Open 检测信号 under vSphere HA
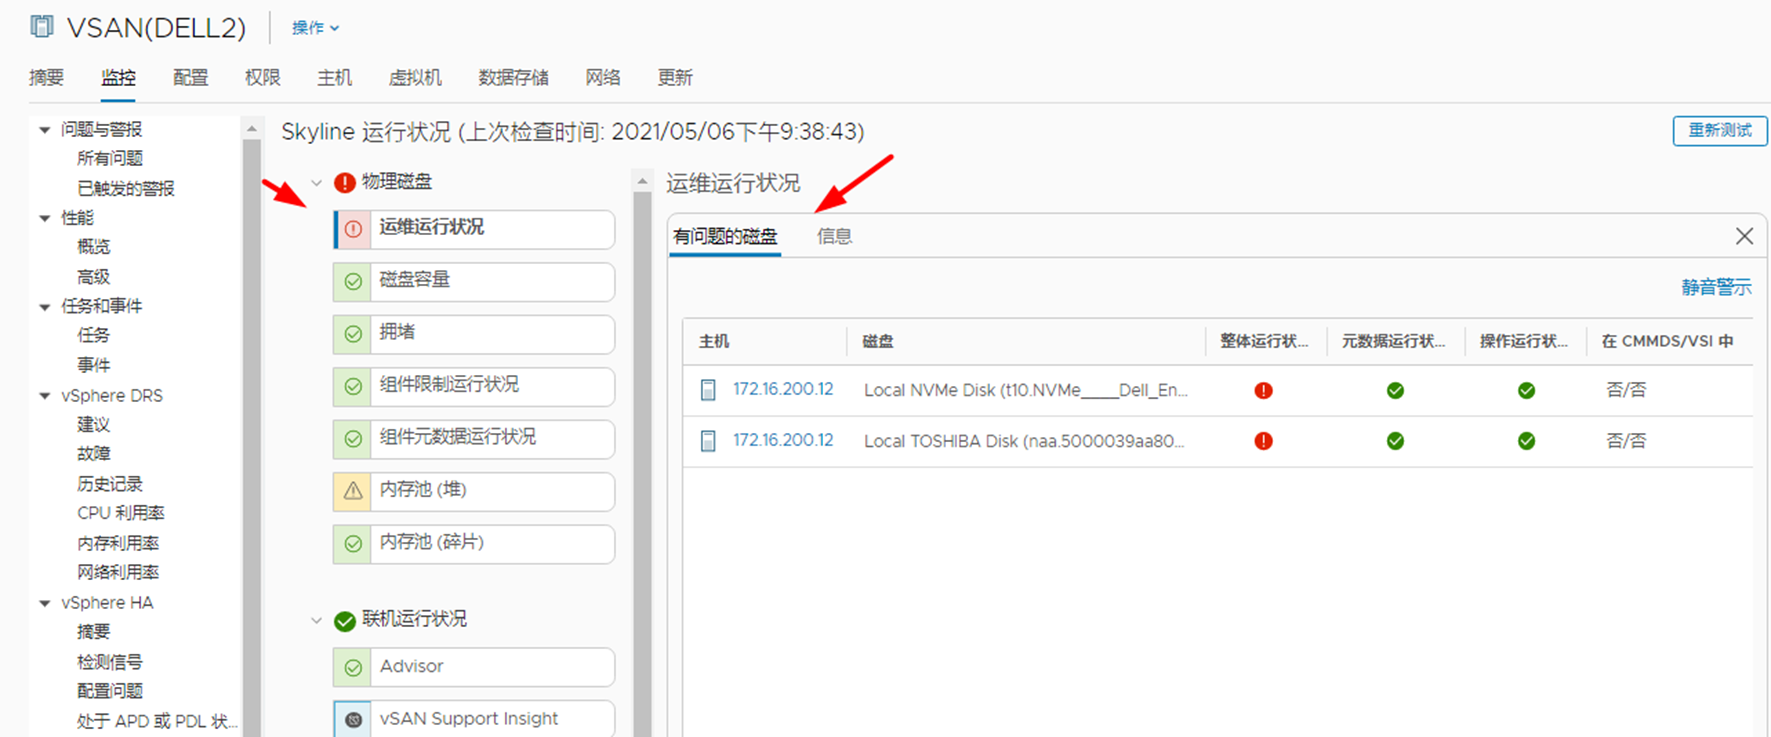This screenshot has width=1771, height=737. click(110, 662)
